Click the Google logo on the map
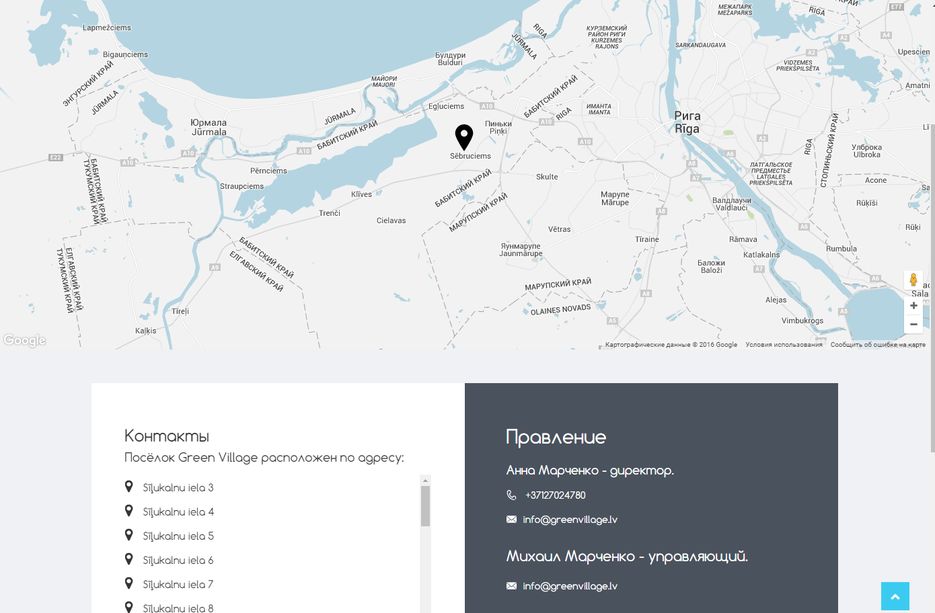 coord(24,340)
